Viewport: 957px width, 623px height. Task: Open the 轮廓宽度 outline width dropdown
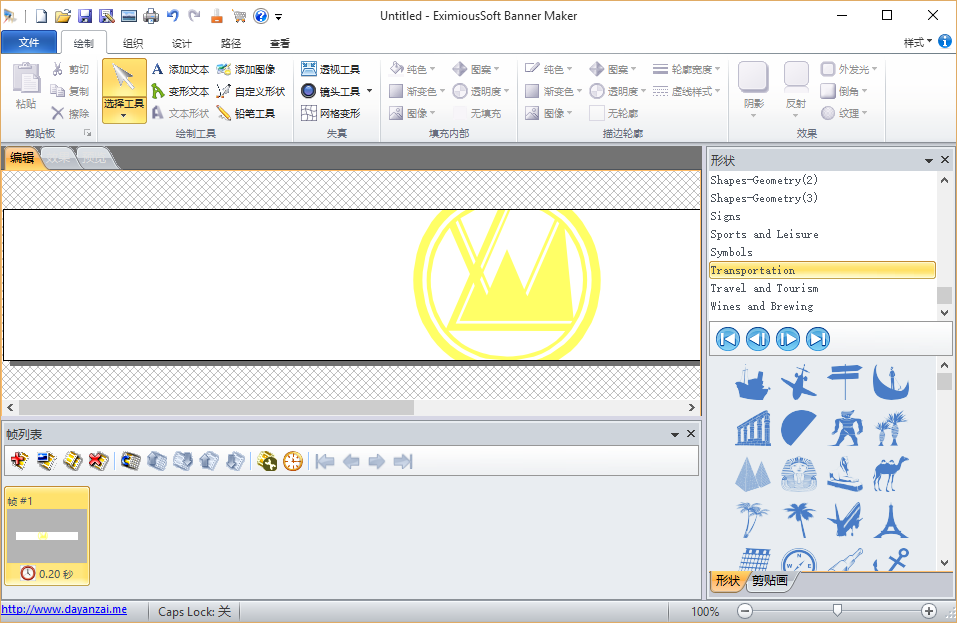(x=687, y=69)
